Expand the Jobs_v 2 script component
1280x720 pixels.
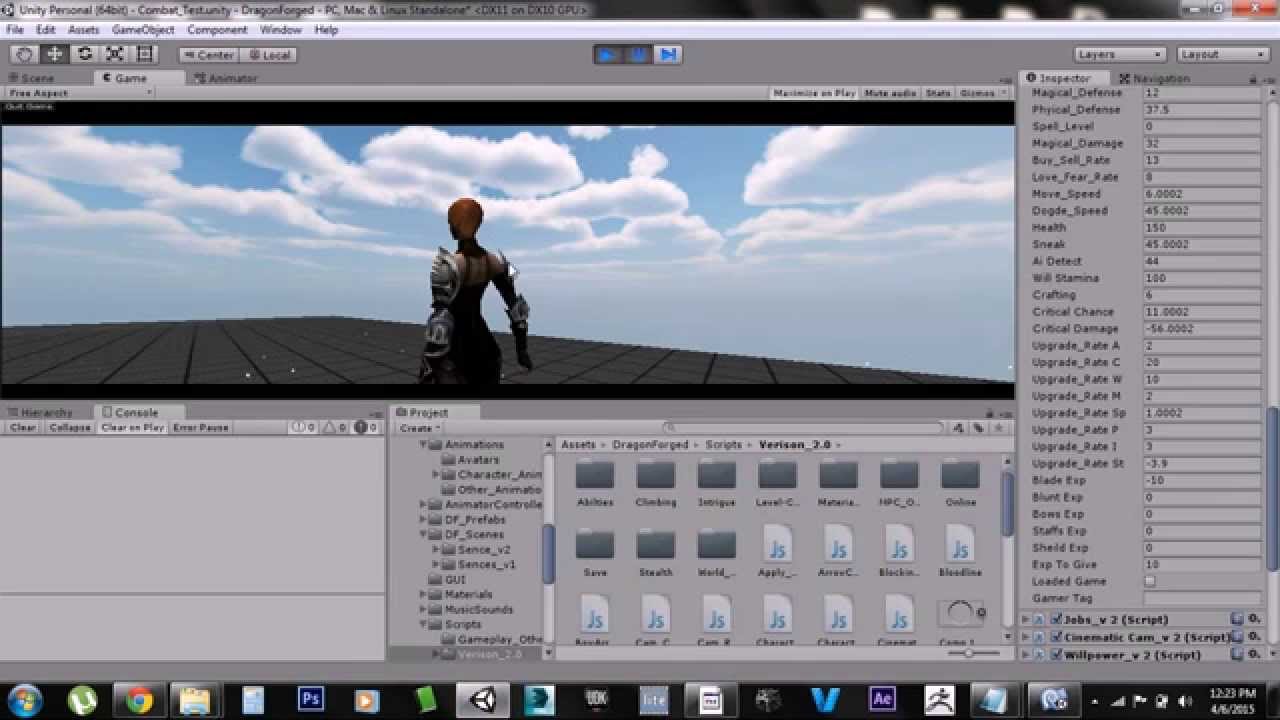pyautogui.click(x=1026, y=620)
